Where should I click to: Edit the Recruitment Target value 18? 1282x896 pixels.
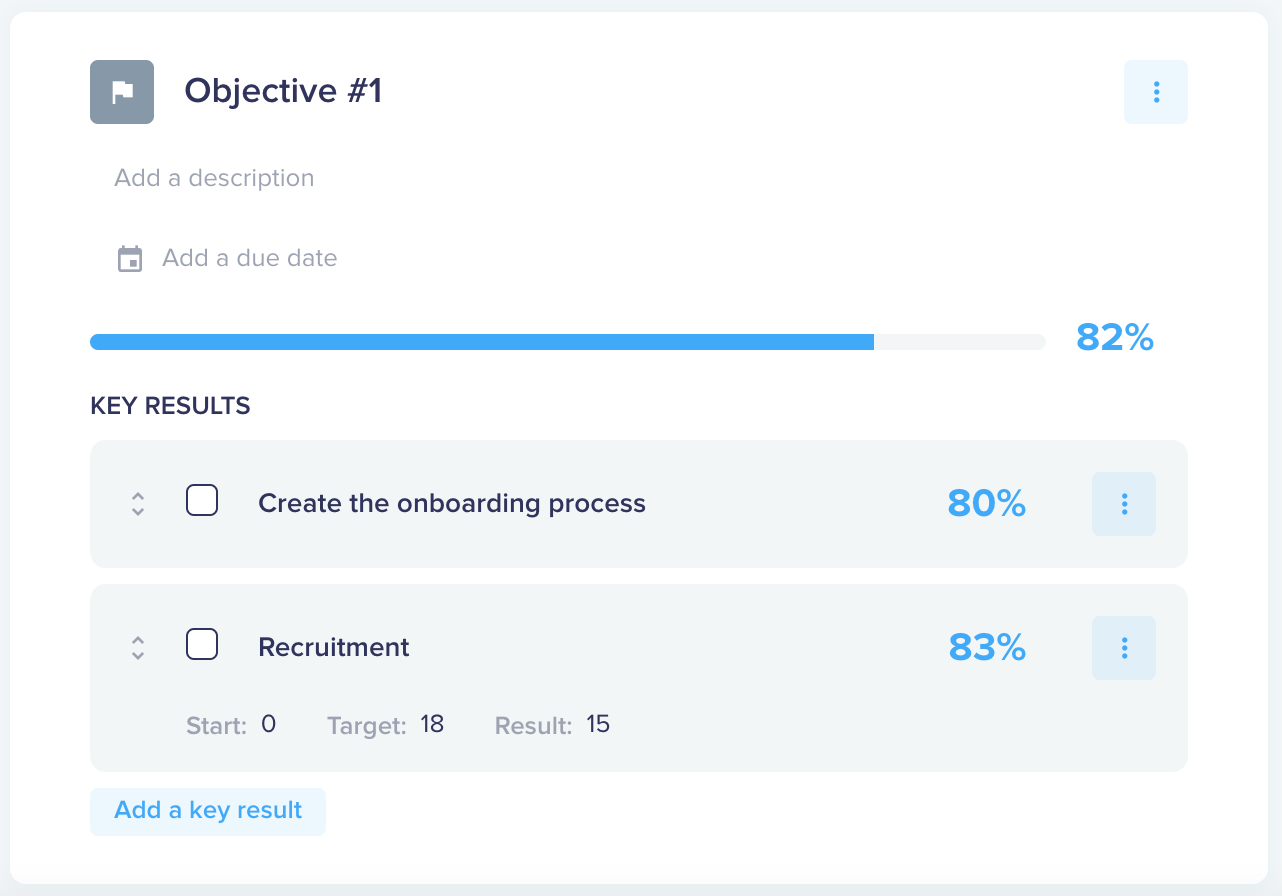coord(432,724)
